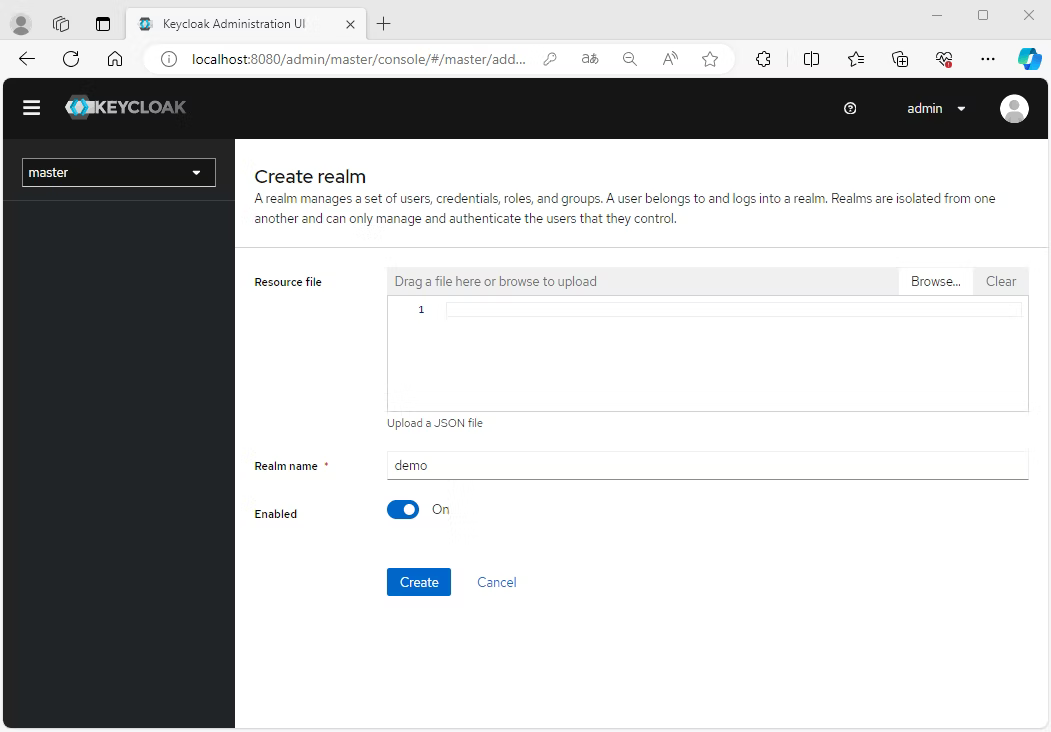Open the admin user dropdown
Viewport: 1051px width, 732px height.
point(936,109)
